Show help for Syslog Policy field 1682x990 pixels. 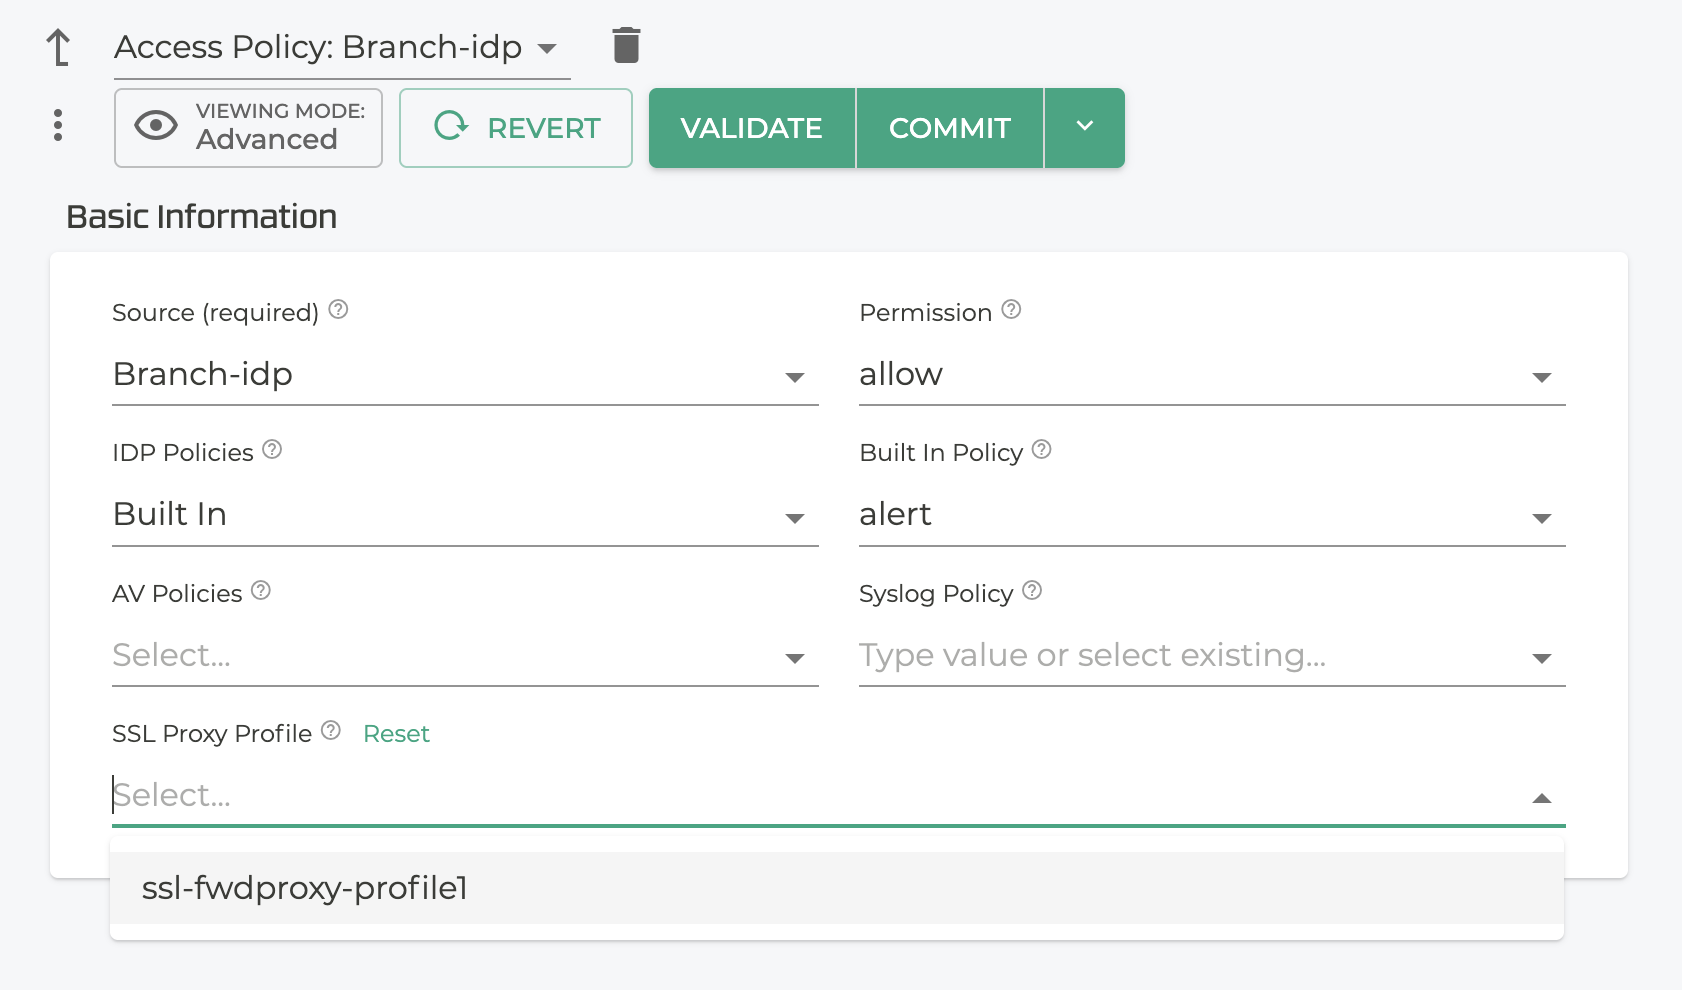click(x=1032, y=591)
